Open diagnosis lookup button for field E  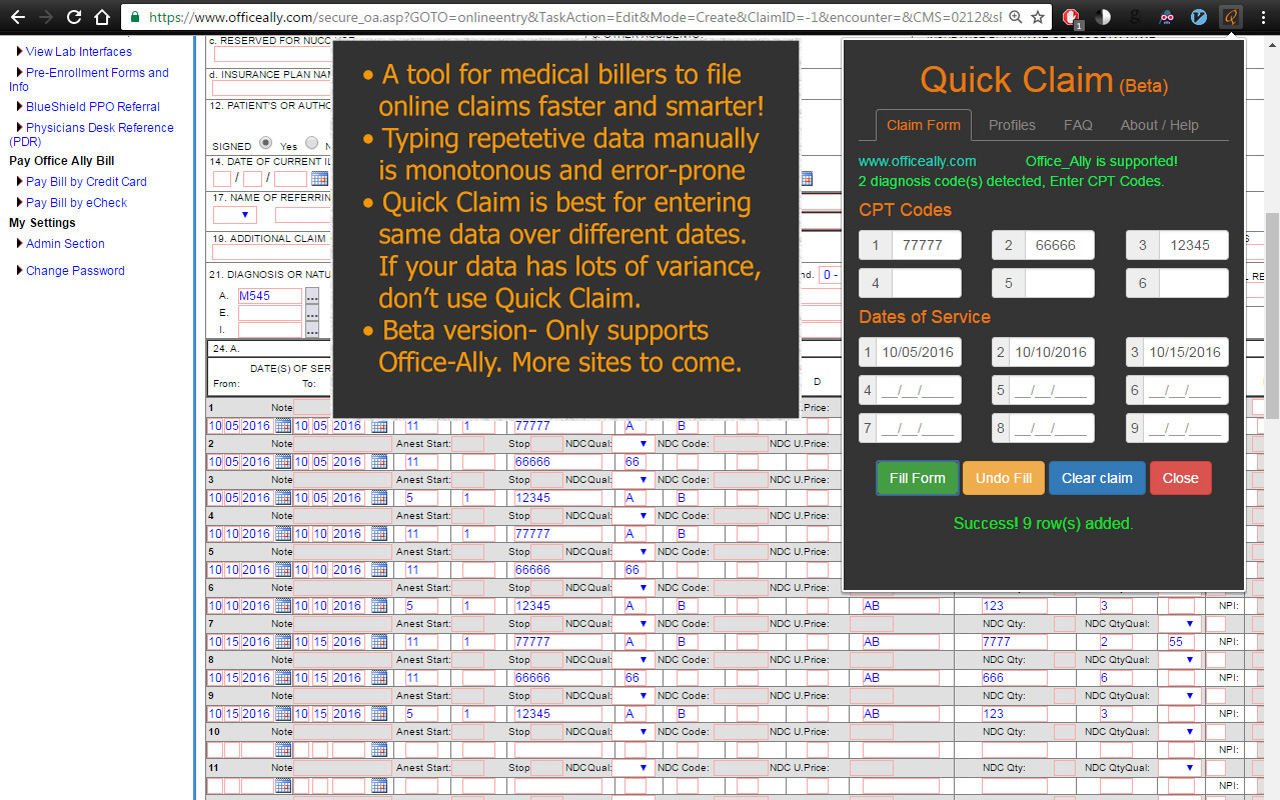click(312, 313)
